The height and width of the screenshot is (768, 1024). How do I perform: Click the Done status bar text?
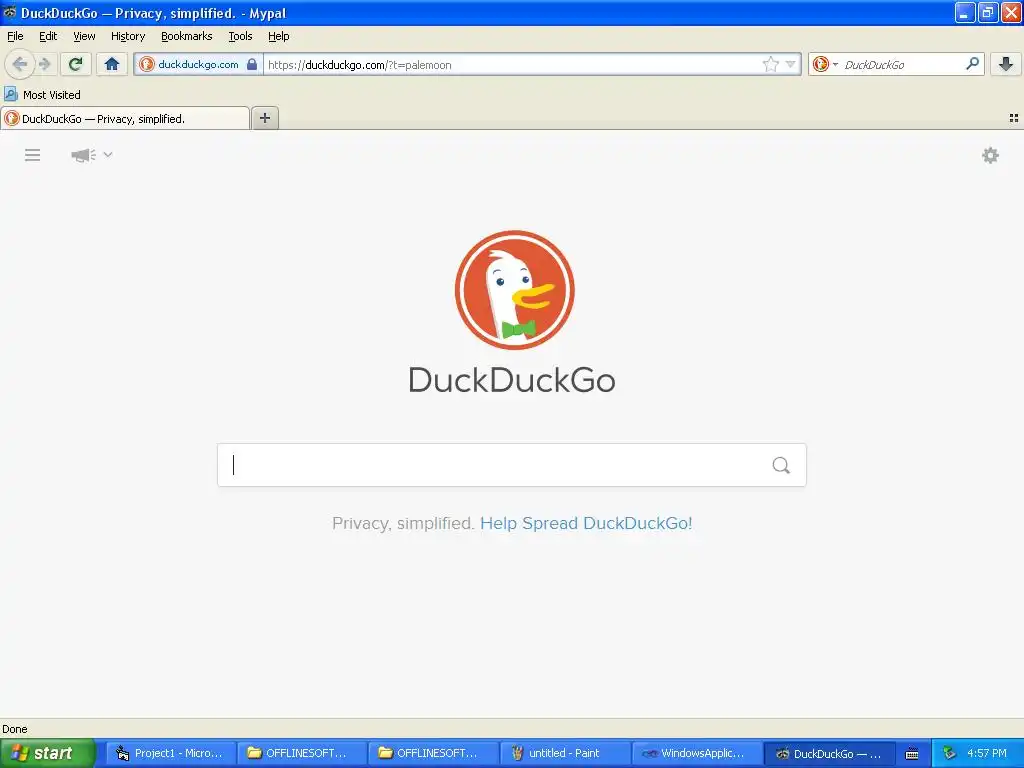click(15, 729)
